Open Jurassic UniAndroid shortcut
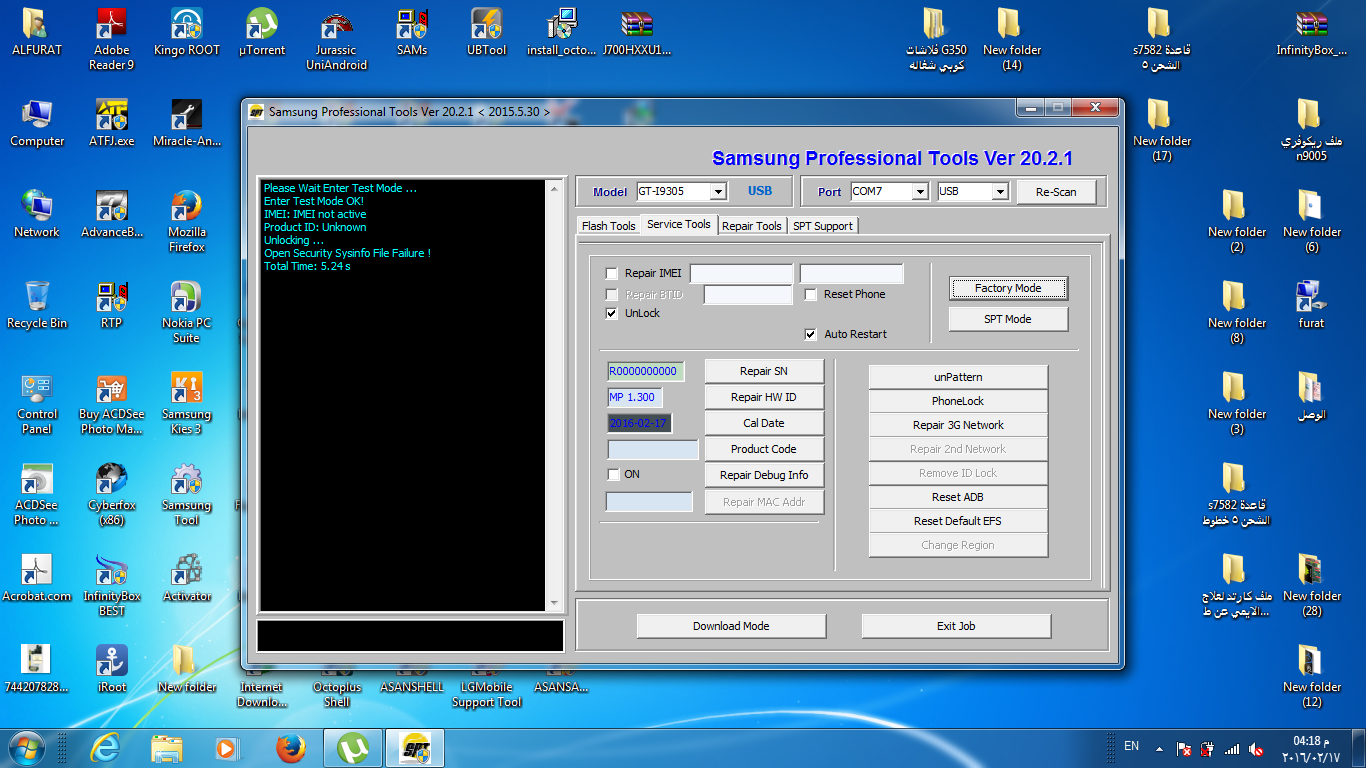Image resolution: width=1366 pixels, height=768 pixels. [336, 38]
